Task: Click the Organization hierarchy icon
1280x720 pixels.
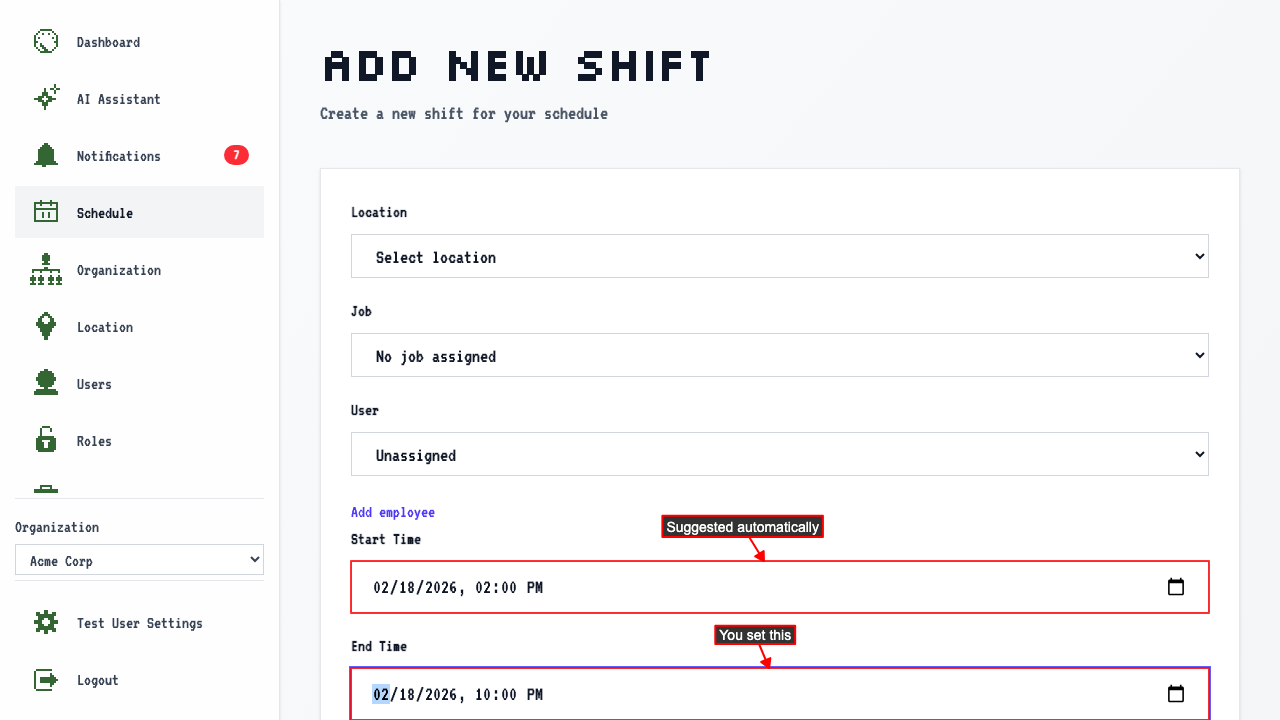Action: coord(46,270)
